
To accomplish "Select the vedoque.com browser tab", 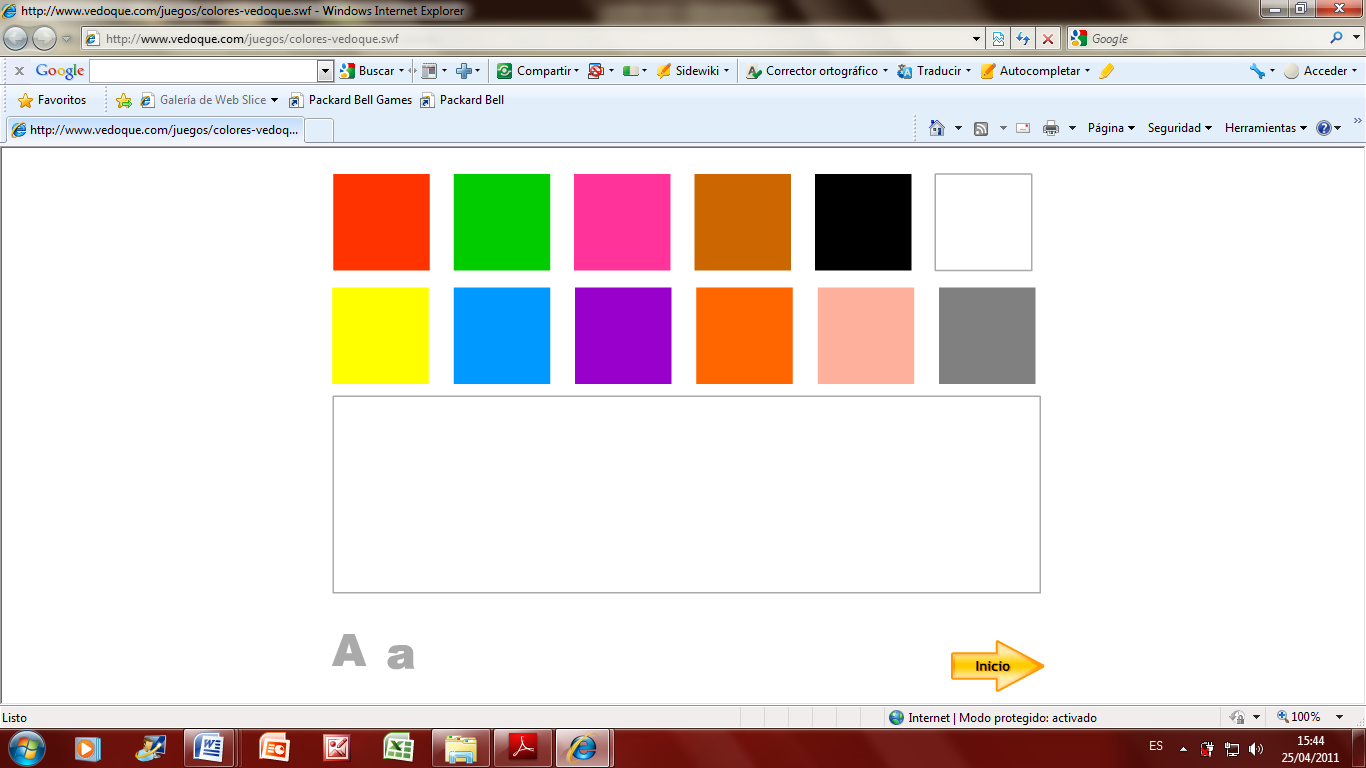I will [x=155, y=130].
